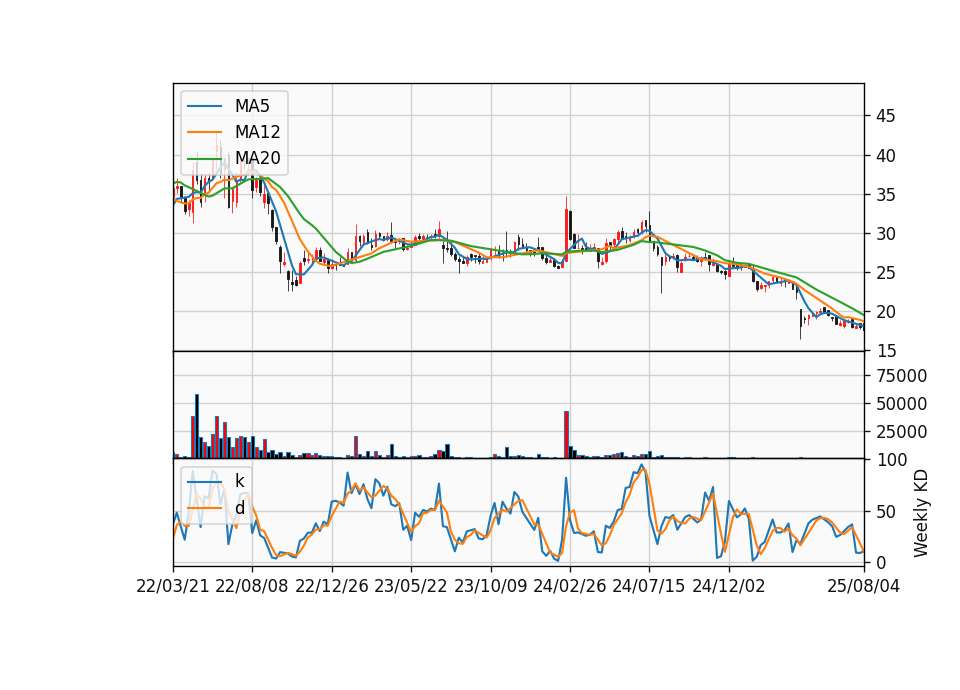The width and height of the screenshot is (960, 690).
Task: Click the 22/12/26 date axis label
Action: point(332,586)
